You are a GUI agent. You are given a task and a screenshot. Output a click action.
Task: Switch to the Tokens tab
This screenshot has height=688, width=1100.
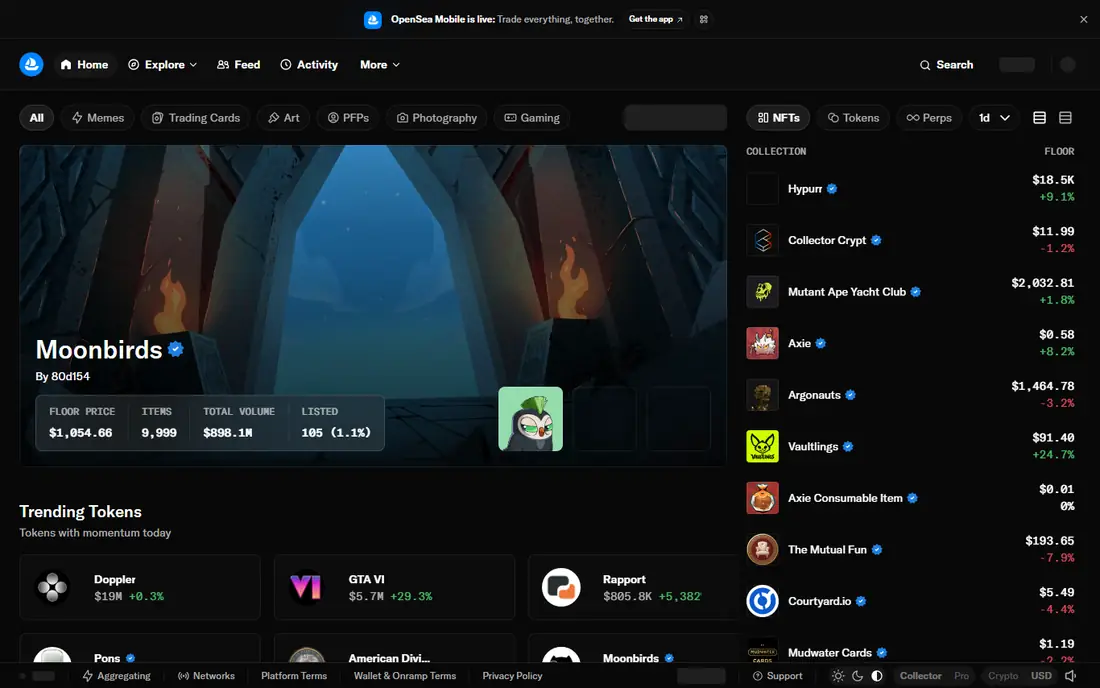(854, 118)
